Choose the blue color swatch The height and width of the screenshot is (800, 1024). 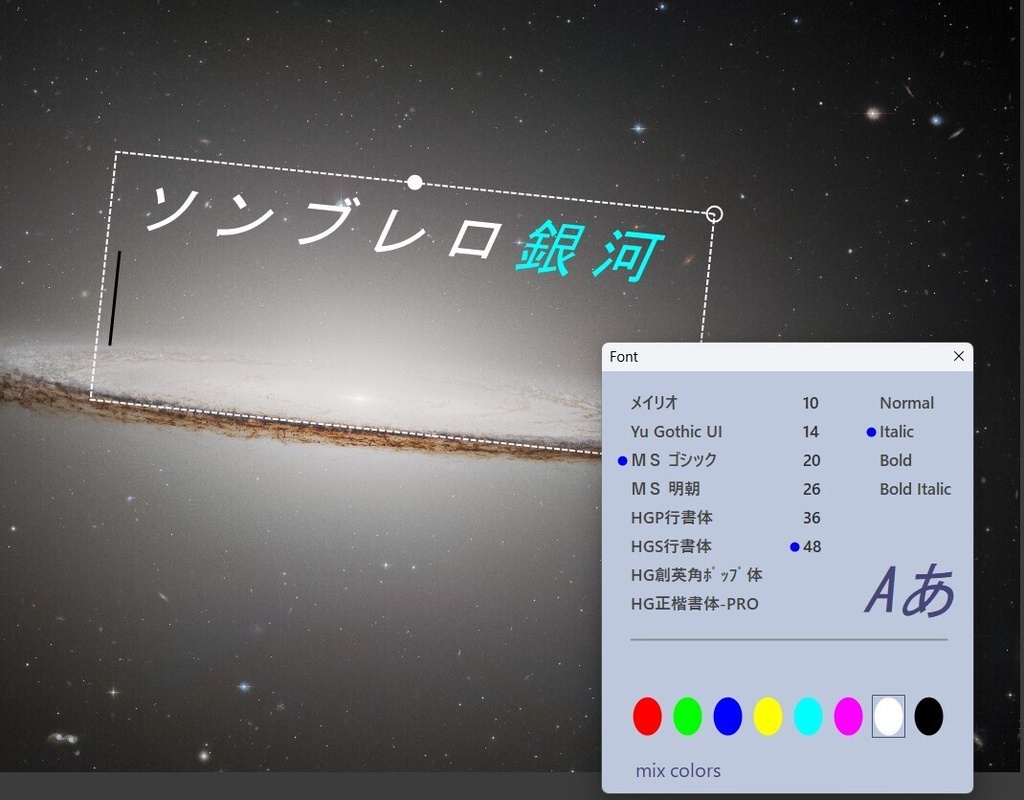point(728,716)
